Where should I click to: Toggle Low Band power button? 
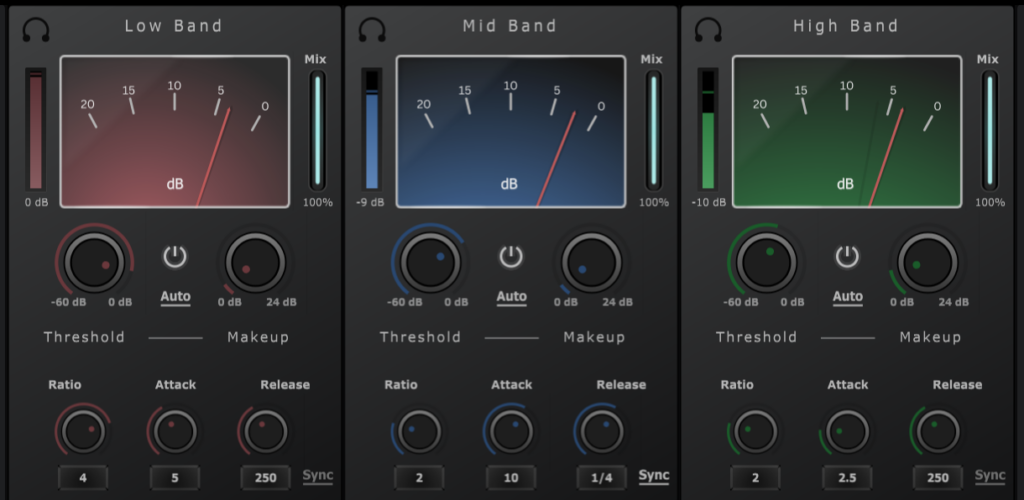pyautogui.click(x=175, y=257)
